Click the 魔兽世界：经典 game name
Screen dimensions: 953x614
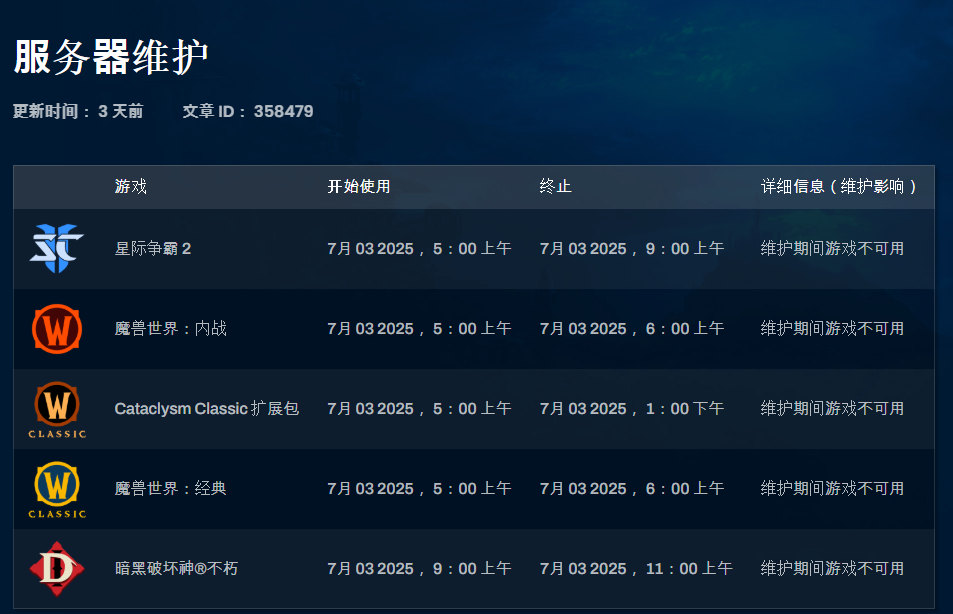[171, 489]
